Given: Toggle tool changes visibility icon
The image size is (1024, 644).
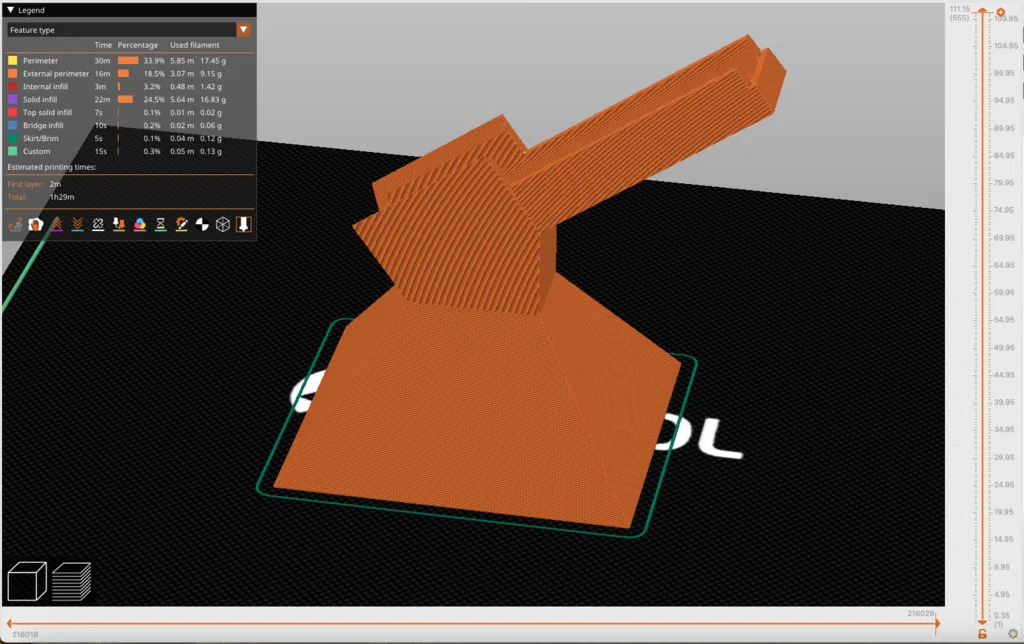Looking at the screenshot, I should point(119,225).
